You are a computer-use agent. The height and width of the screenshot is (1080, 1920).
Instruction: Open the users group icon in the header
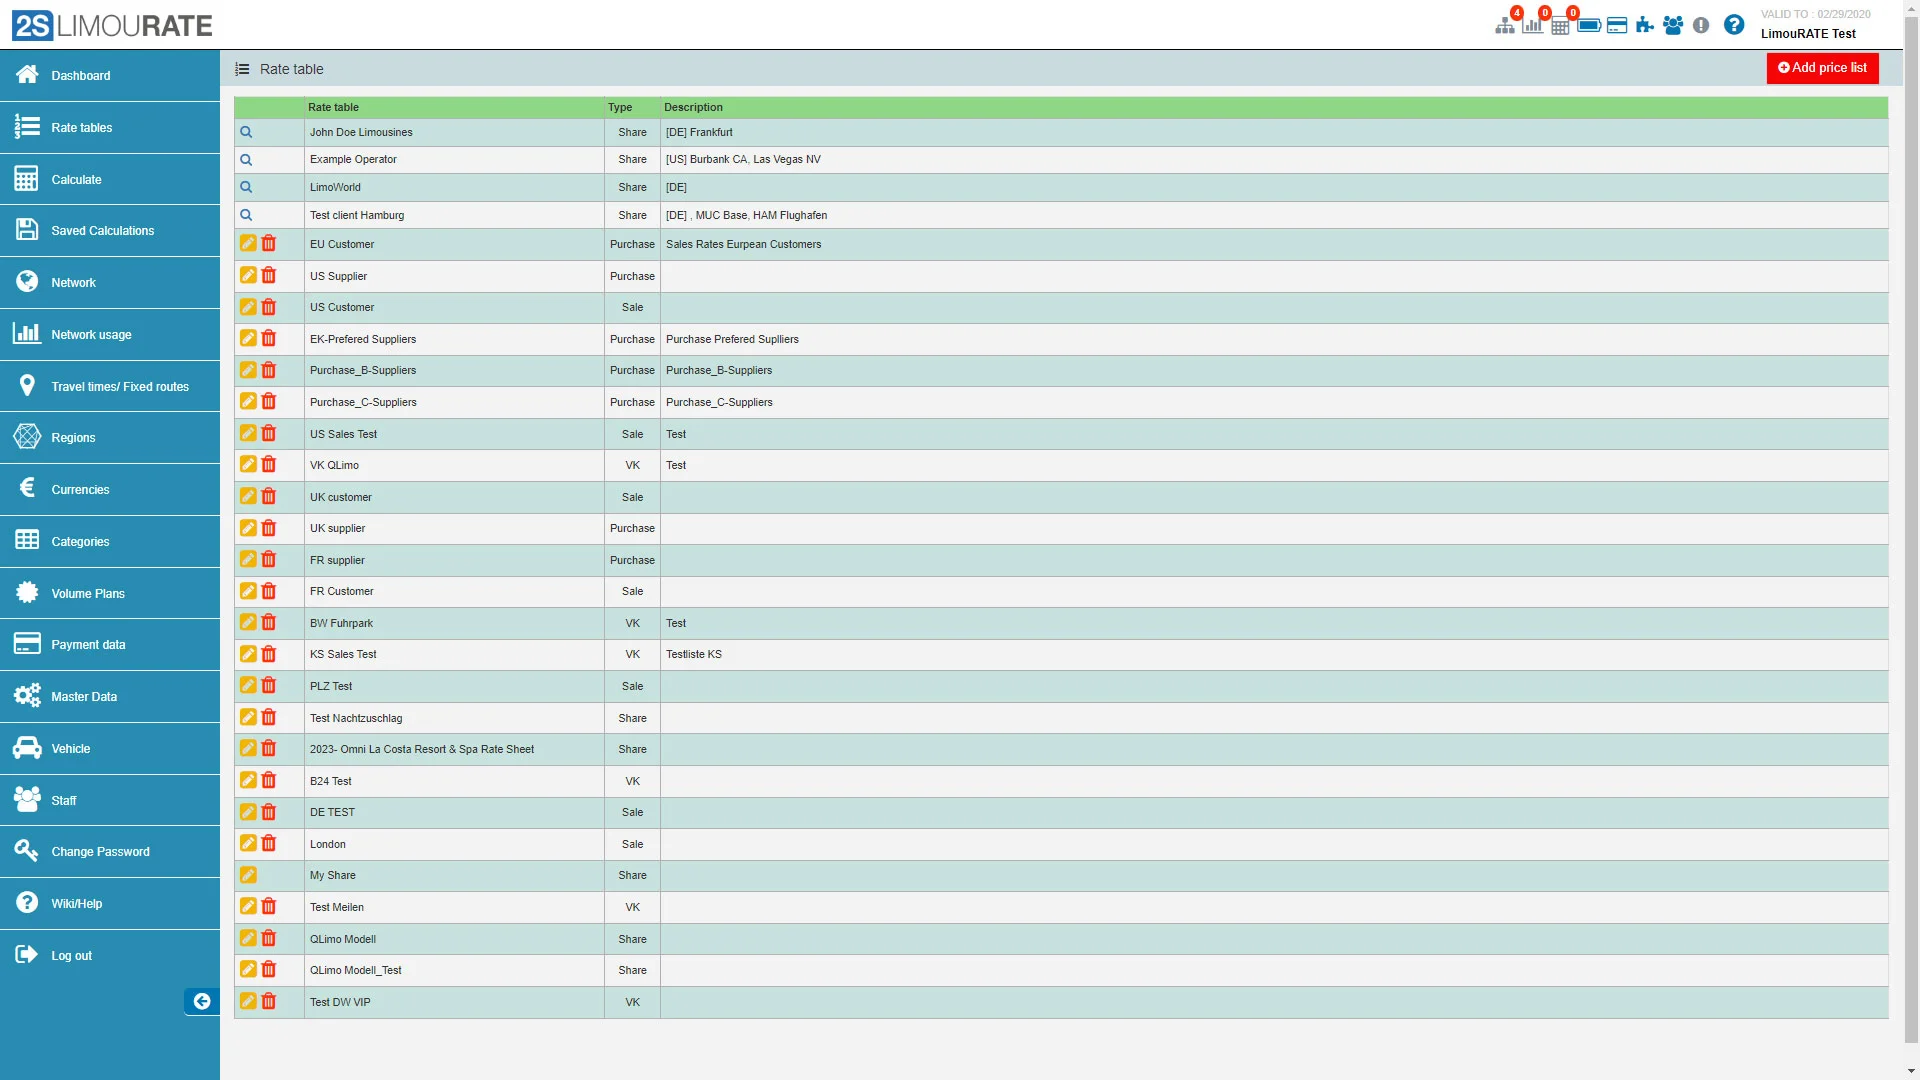(1673, 25)
